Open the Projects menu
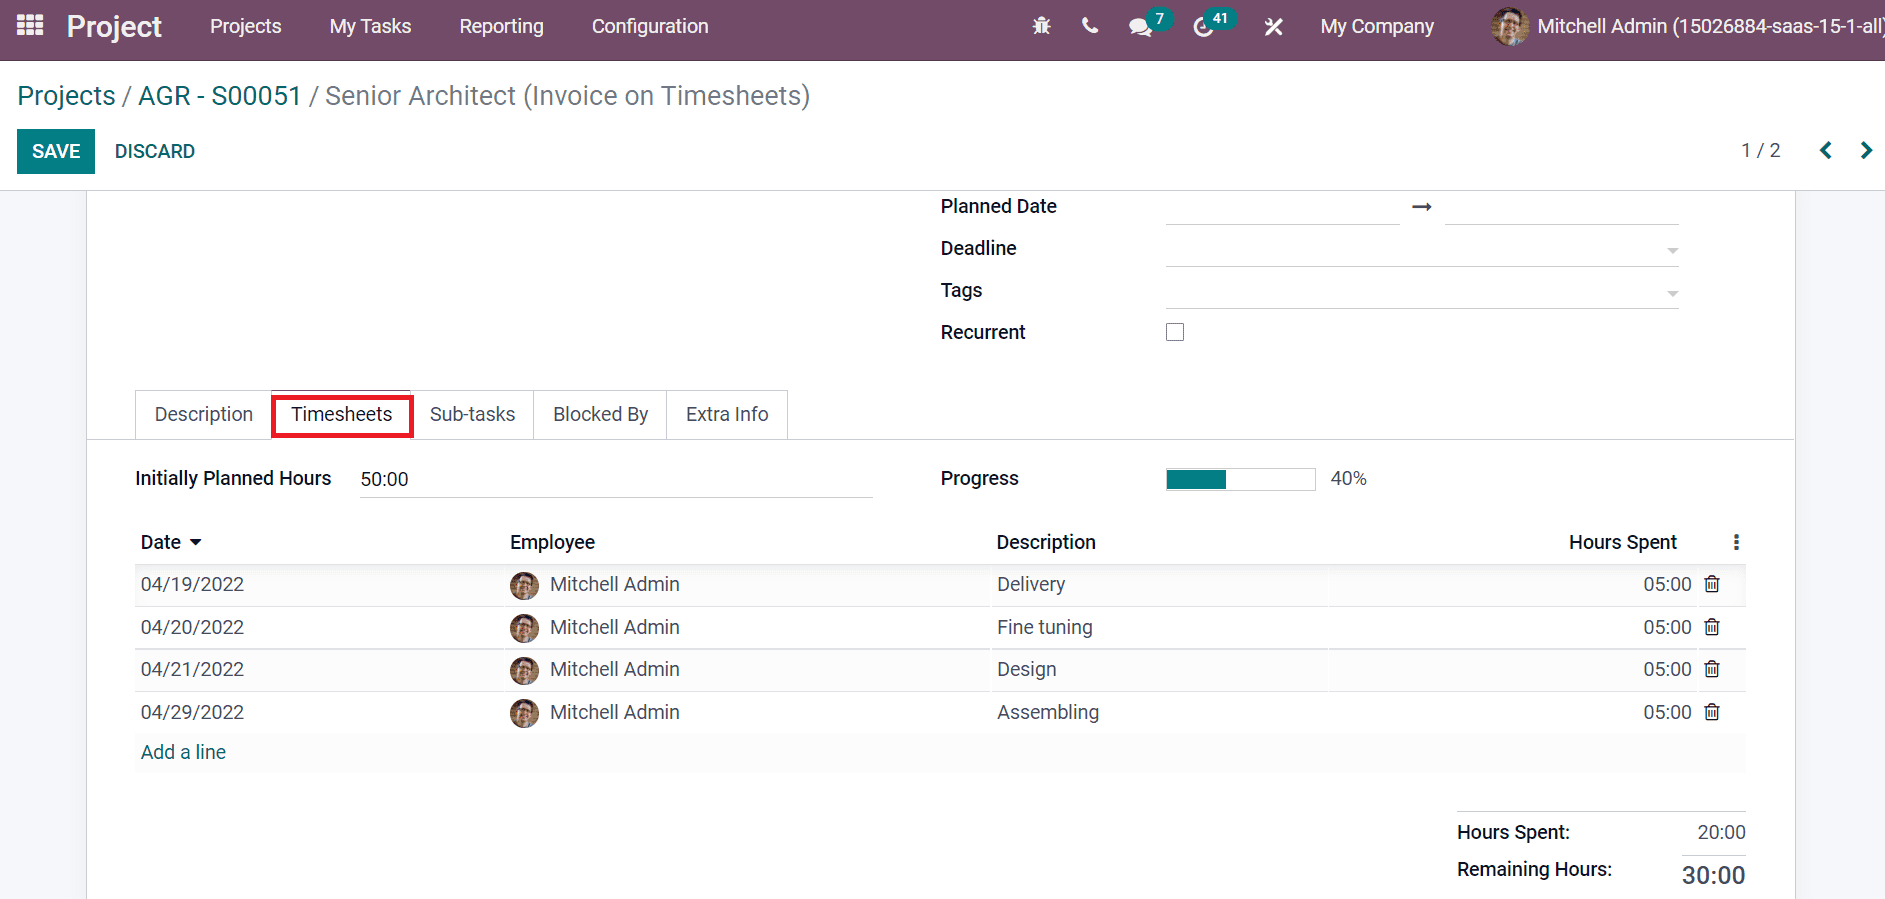 pyautogui.click(x=246, y=26)
